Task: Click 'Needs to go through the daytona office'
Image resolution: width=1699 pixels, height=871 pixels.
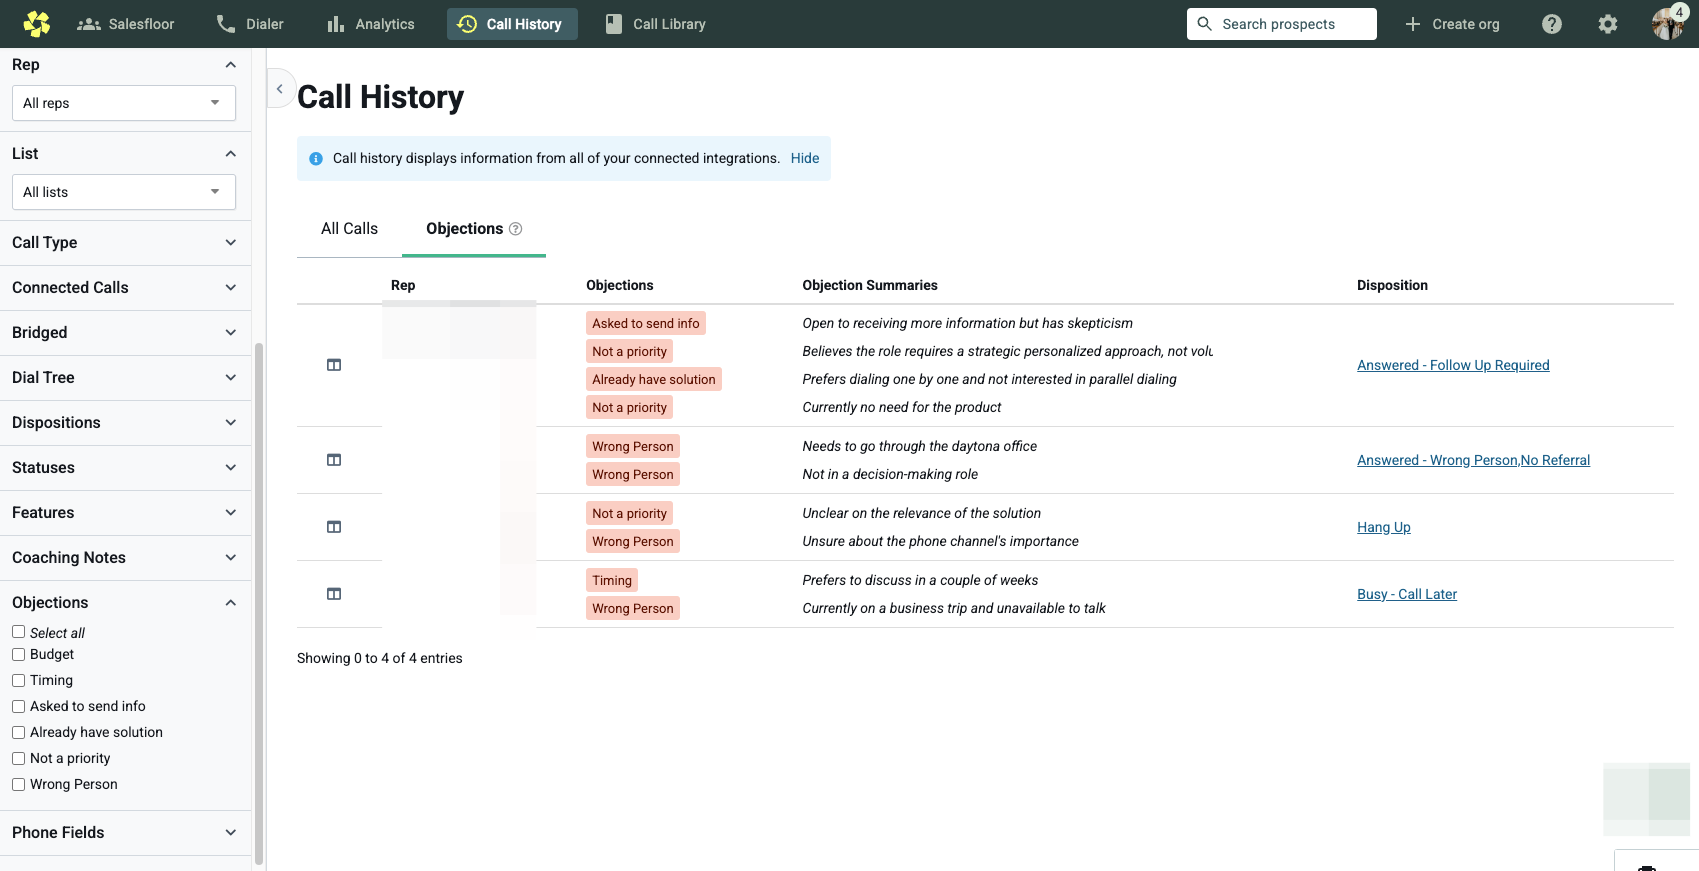Action: tap(919, 446)
